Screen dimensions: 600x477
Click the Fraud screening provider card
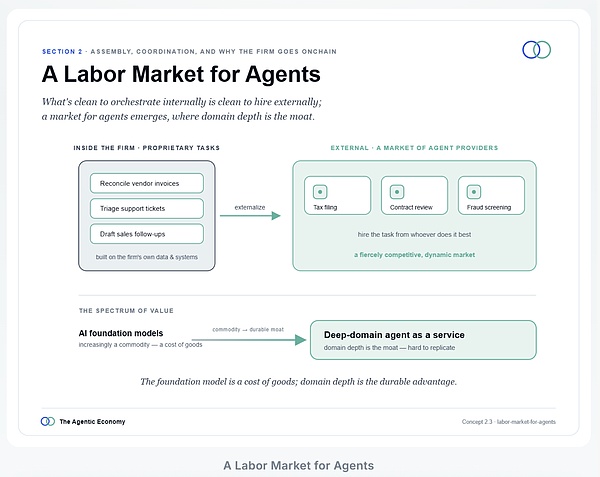[491, 195]
